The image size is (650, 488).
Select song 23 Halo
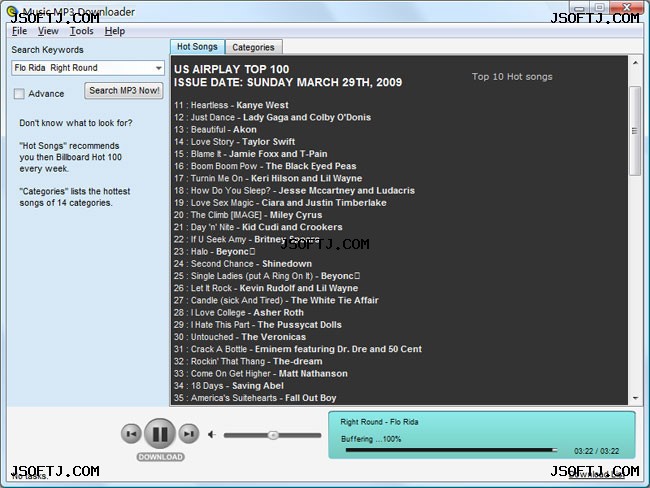pyautogui.click(x=214, y=252)
